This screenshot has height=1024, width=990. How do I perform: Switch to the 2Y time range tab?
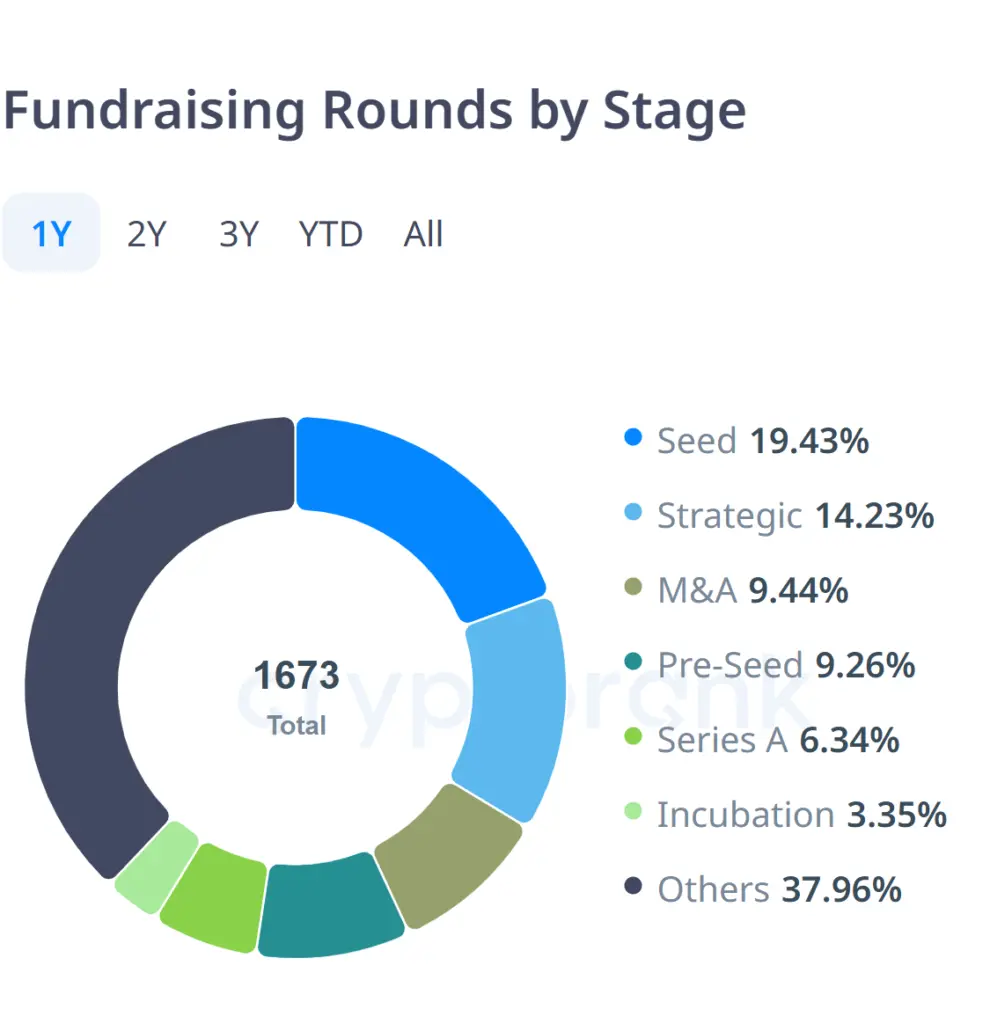(x=146, y=234)
